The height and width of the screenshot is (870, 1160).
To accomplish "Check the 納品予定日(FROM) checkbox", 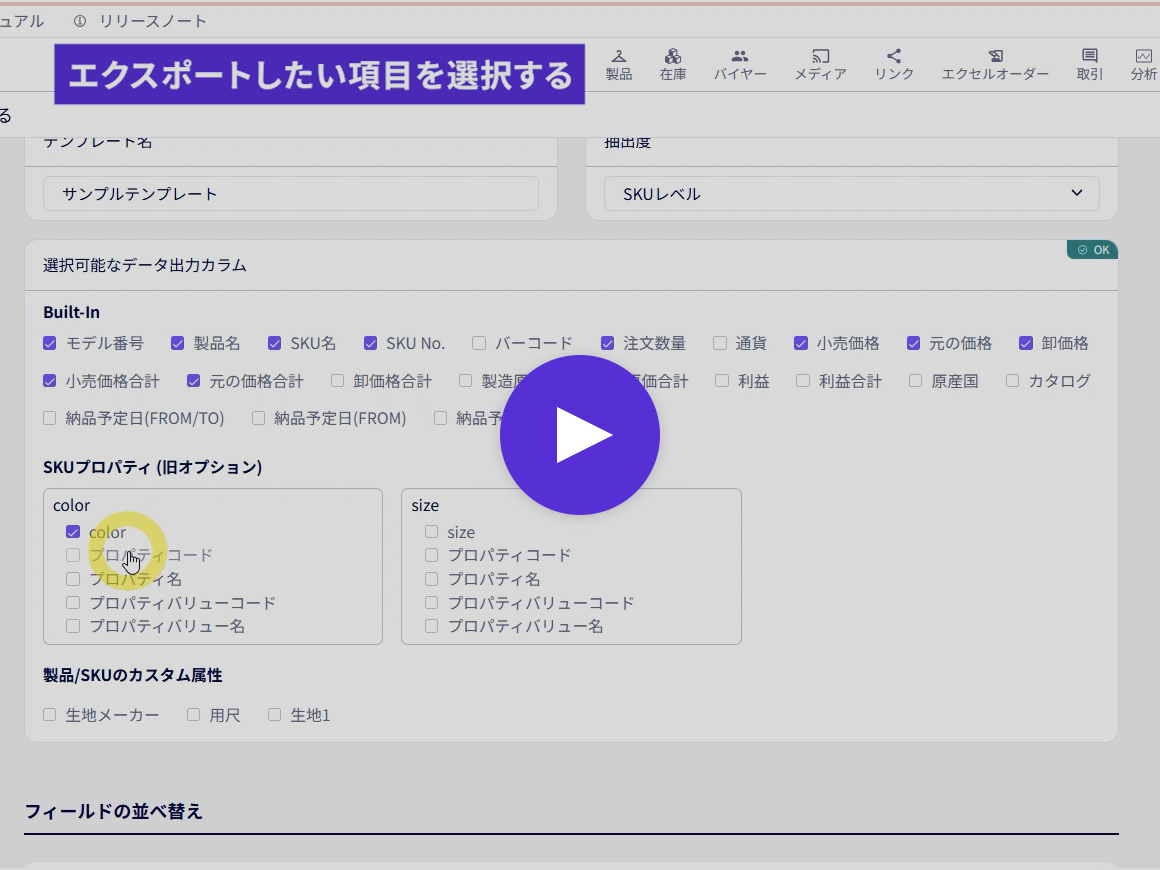I will tap(258, 419).
